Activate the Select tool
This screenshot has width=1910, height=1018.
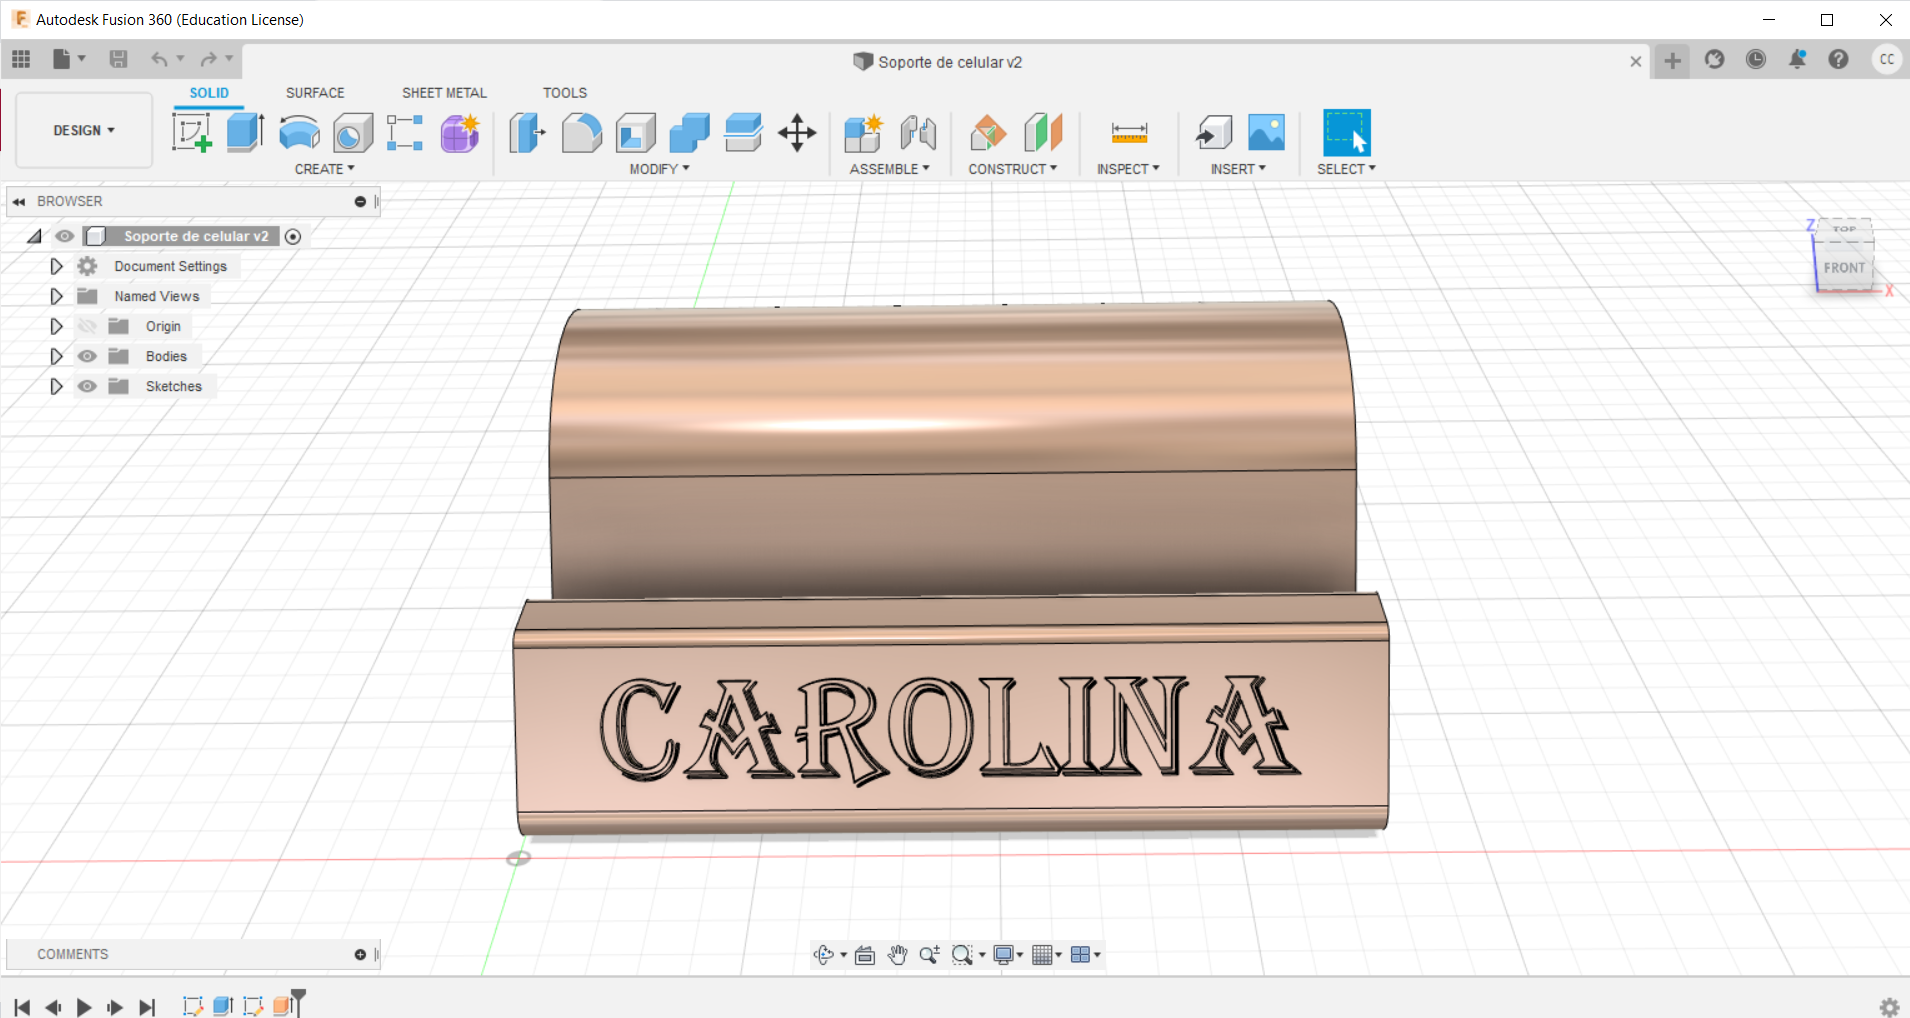[1346, 132]
